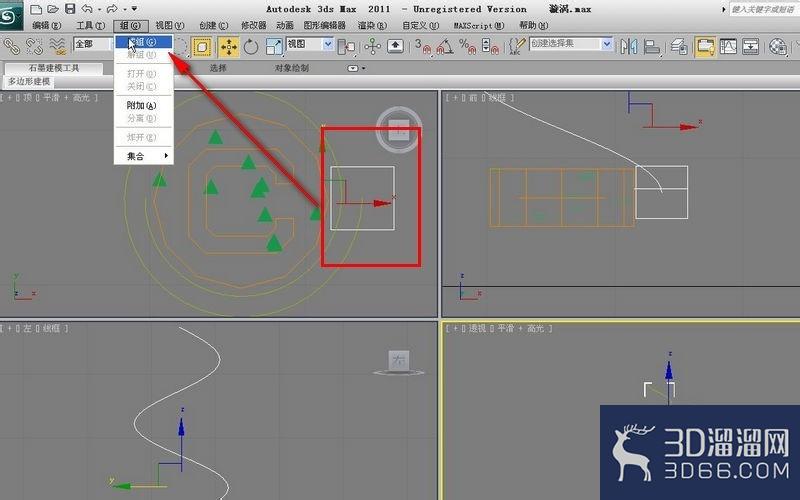Select the Bind to Space Warp tool
Viewport: 800px width, 500px height.
tap(58, 46)
